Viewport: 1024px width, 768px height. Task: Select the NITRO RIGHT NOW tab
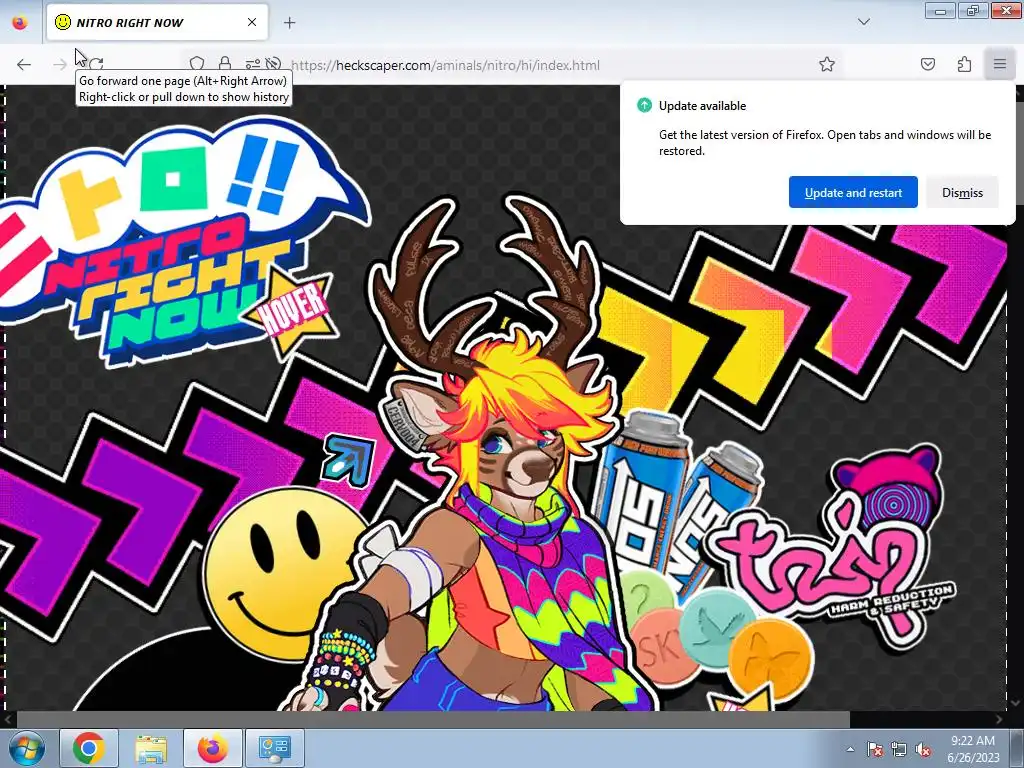coord(157,22)
